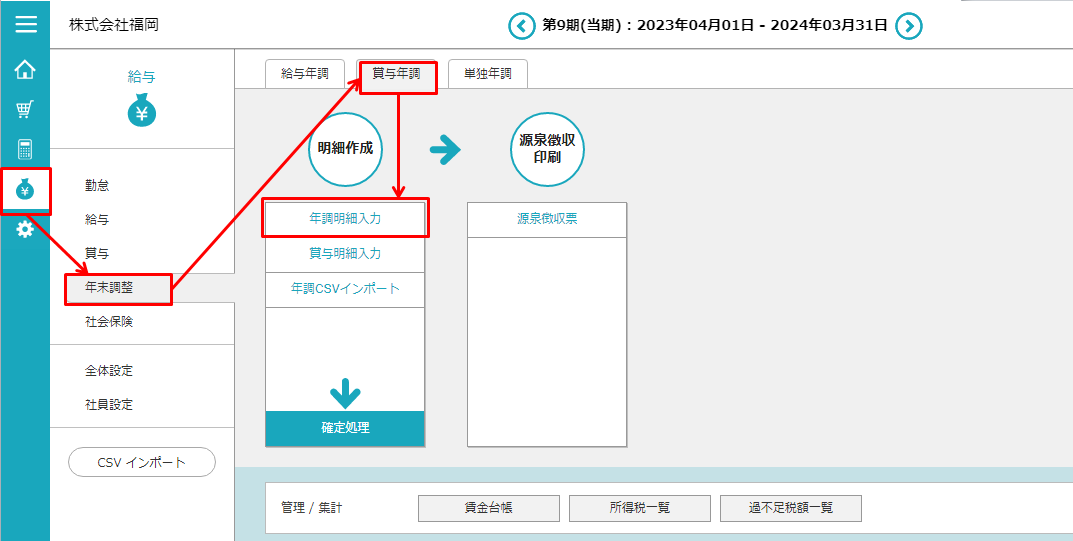Open 源泉徴収票 print option
1073x541 pixels.
click(x=547, y=219)
